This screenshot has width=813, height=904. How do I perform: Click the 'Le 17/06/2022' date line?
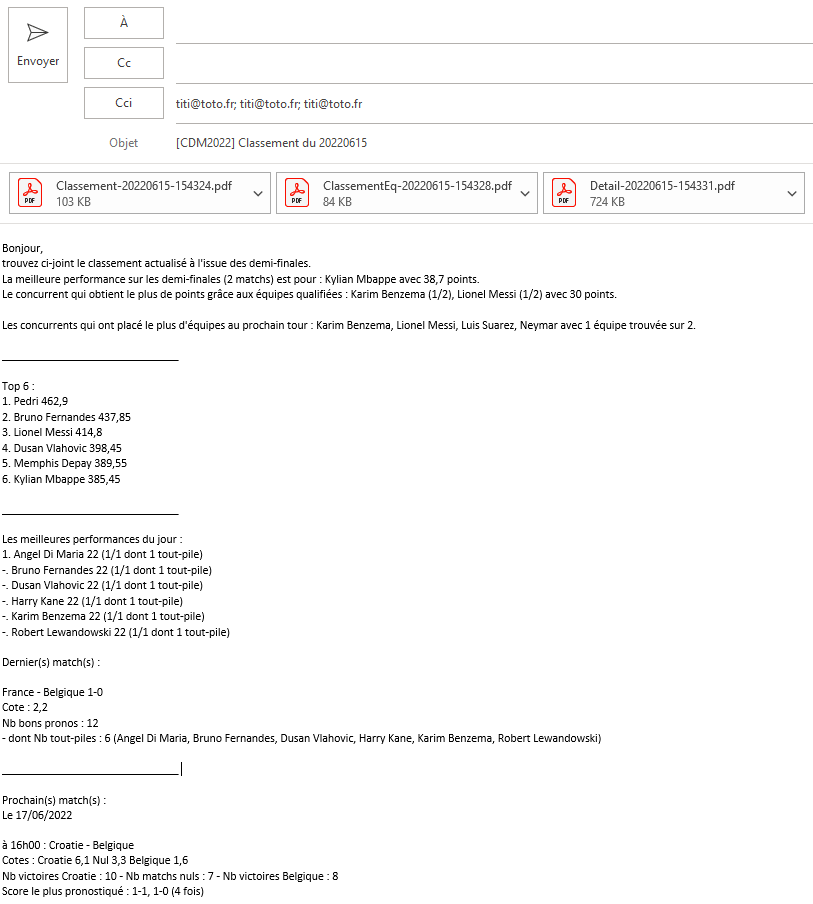click(x=37, y=815)
